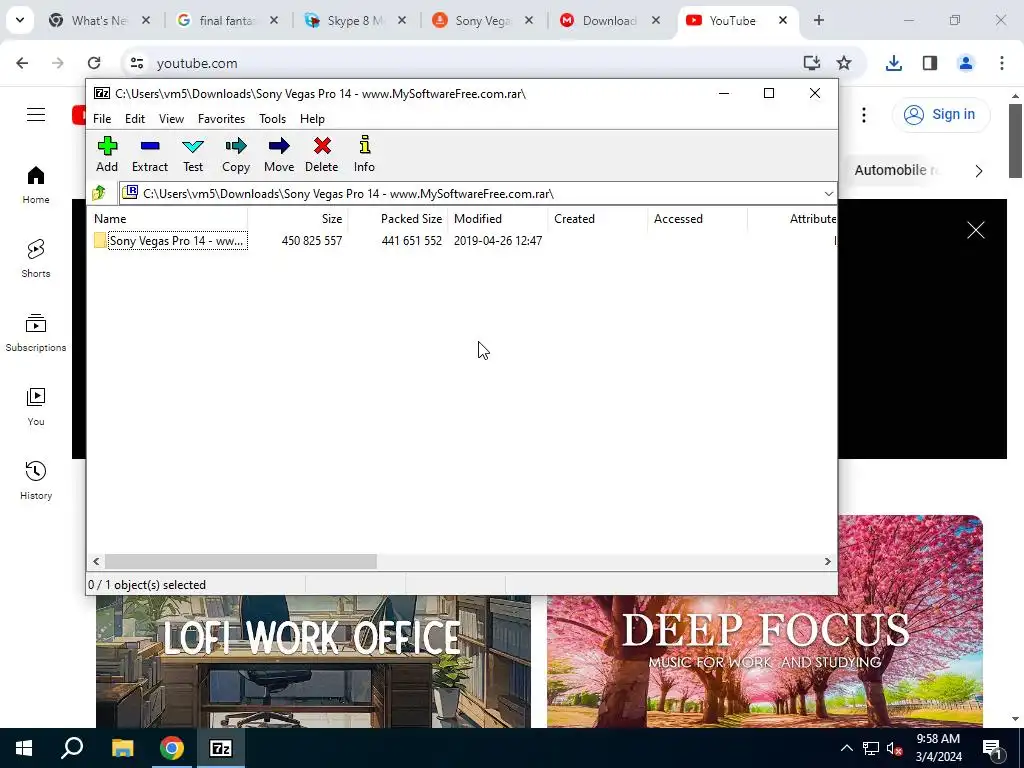This screenshot has height=768, width=1024.
Task: Open History in YouTube sidebar
Action: (x=36, y=481)
